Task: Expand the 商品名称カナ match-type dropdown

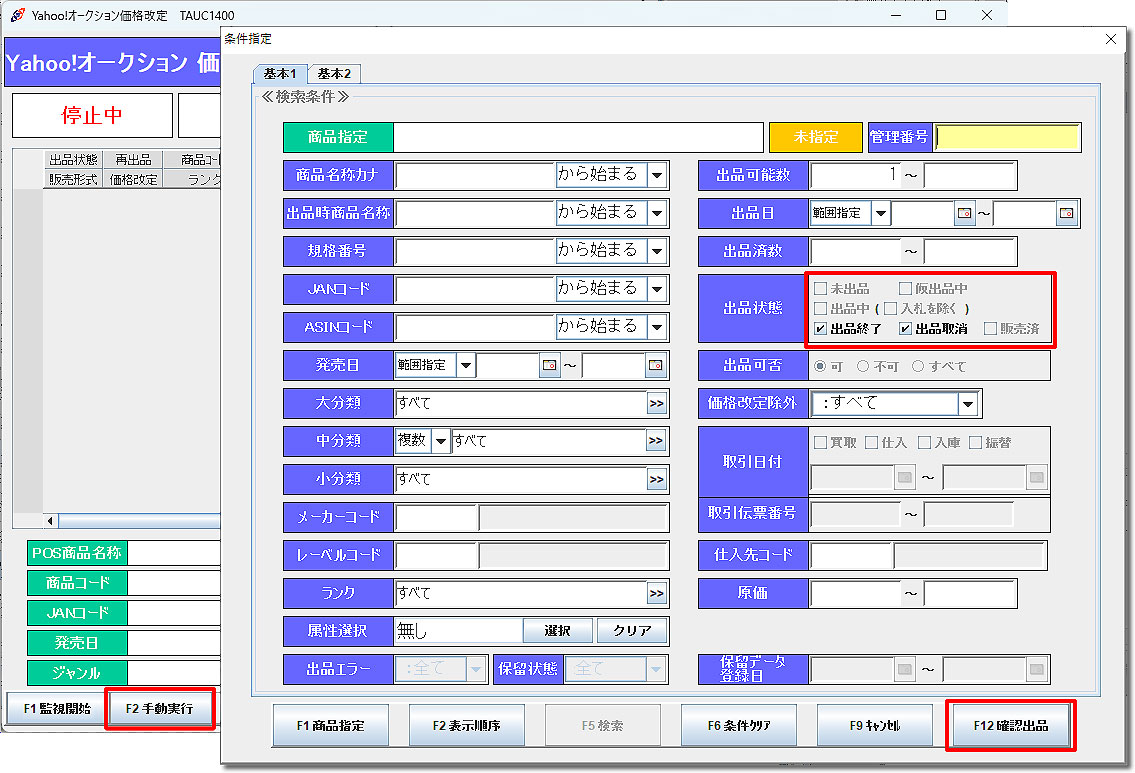Action: pyautogui.click(x=657, y=175)
